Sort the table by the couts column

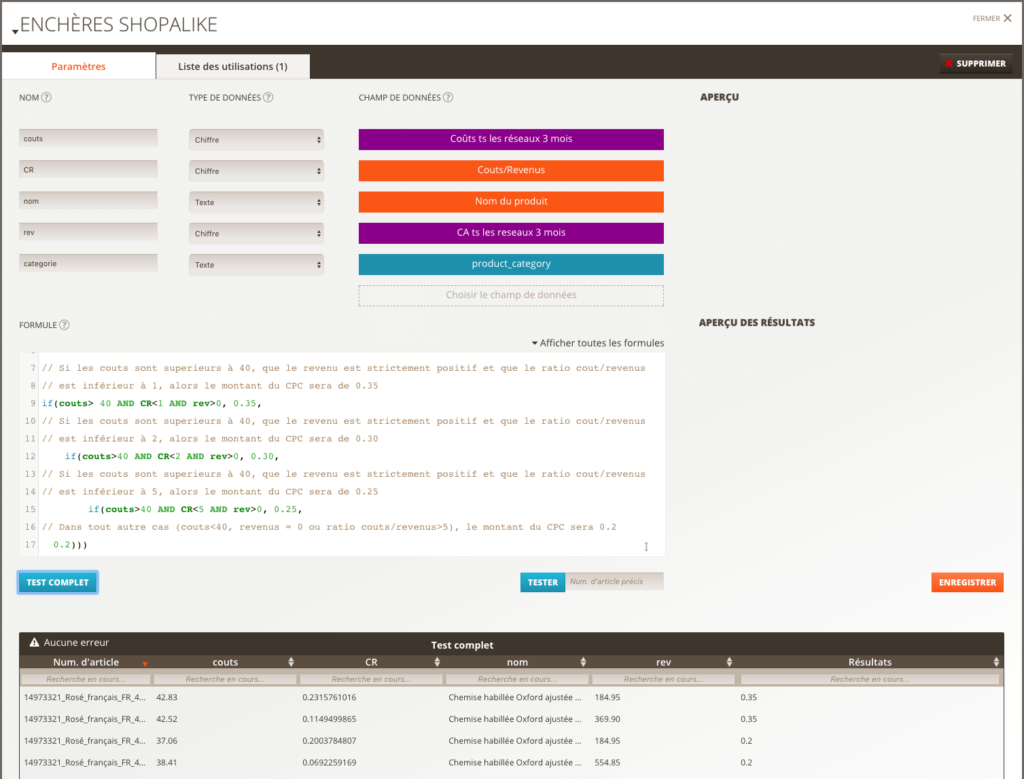click(291, 662)
